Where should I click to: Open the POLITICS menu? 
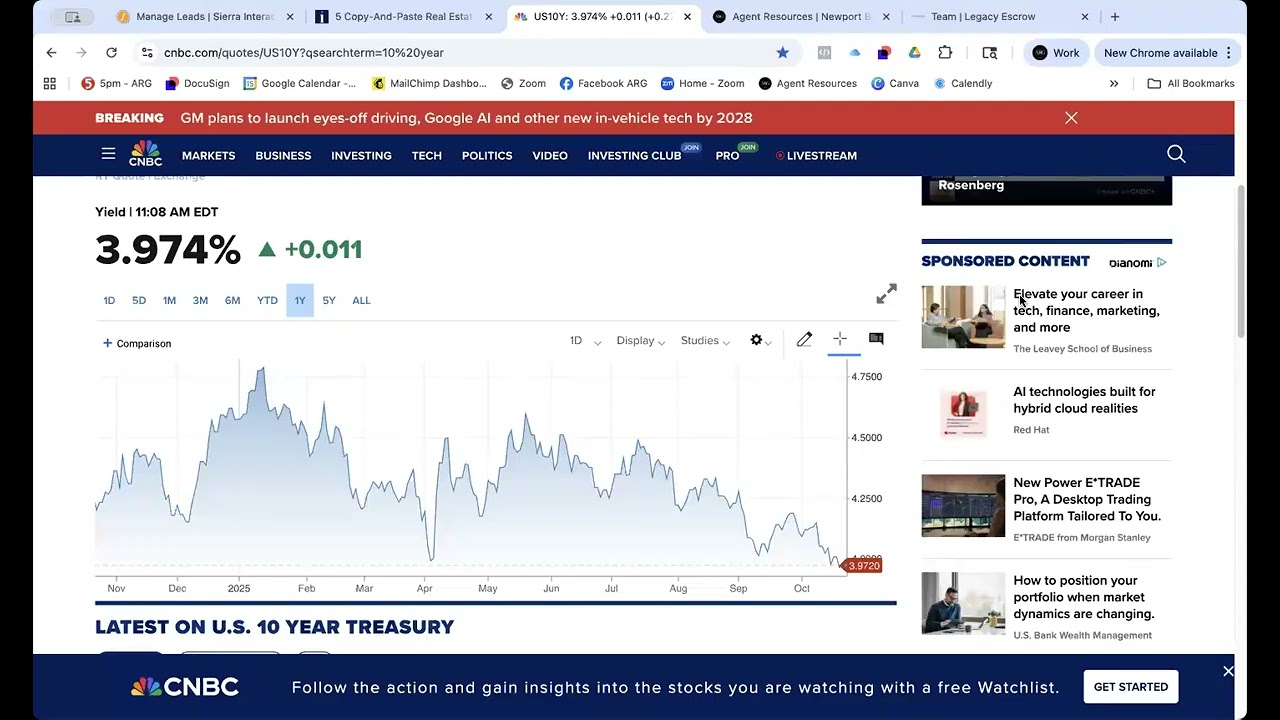pyautogui.click(x=487, y=155)
